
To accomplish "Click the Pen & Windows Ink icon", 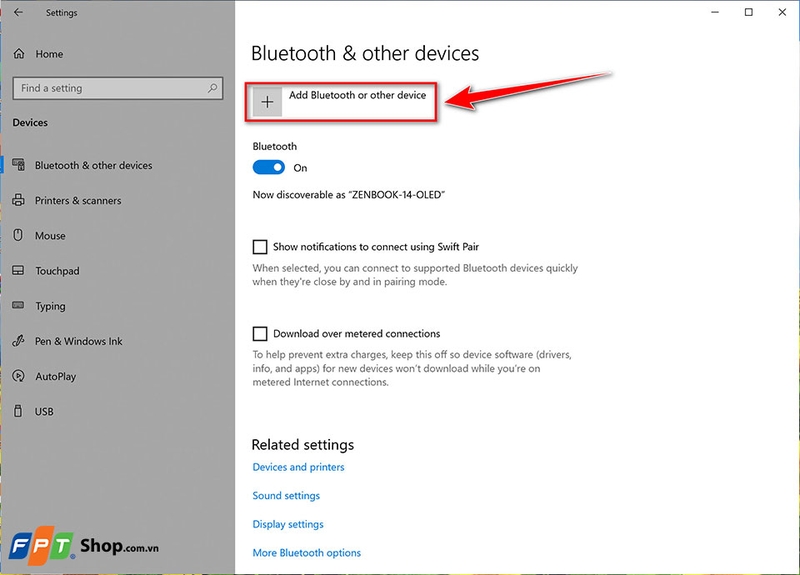I will tap(18, 341).
